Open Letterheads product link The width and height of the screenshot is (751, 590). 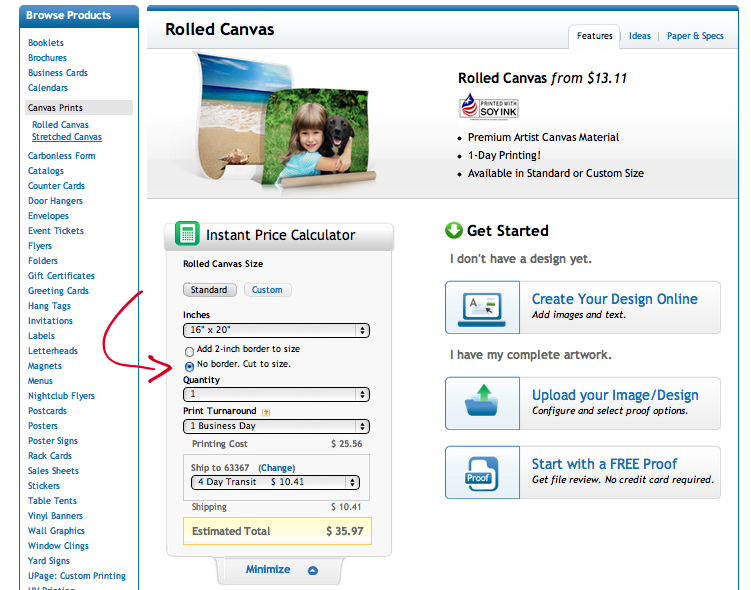click(53, 351)
